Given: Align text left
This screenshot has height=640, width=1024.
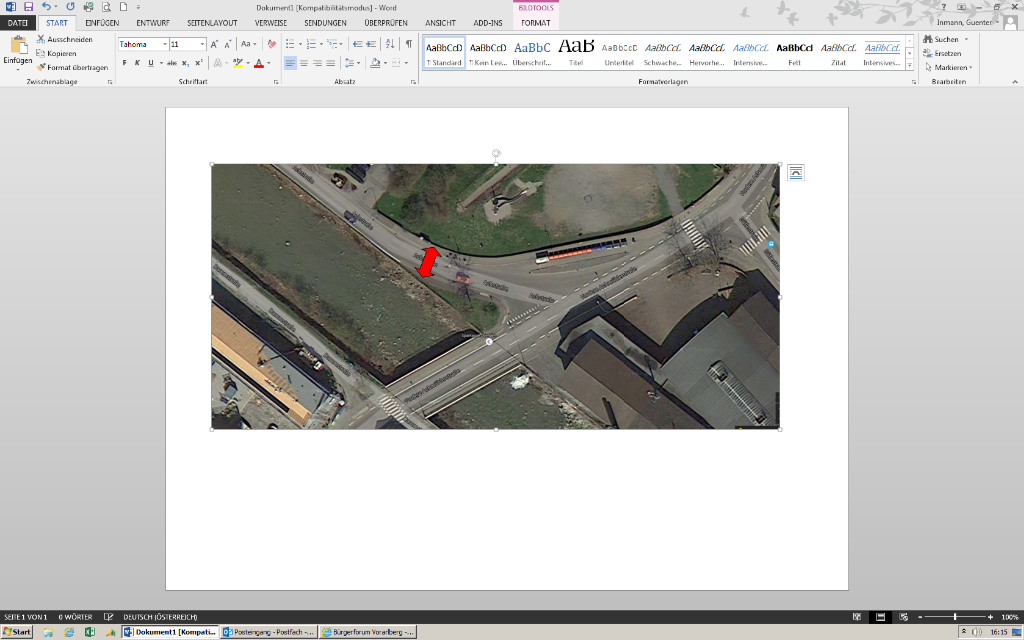Looking at the screenshot, I should coord(290,63).
